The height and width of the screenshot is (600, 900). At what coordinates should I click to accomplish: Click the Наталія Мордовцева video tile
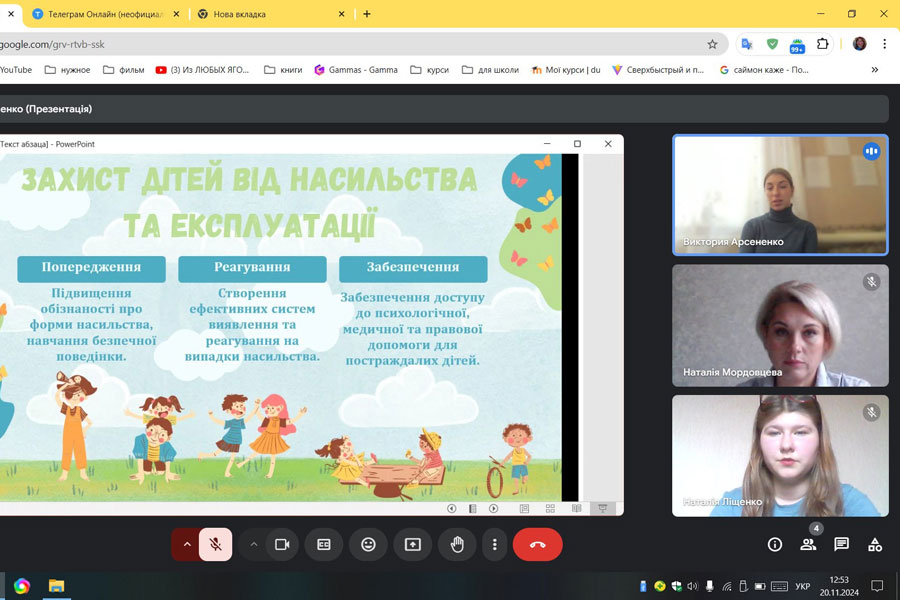(780, 325)
